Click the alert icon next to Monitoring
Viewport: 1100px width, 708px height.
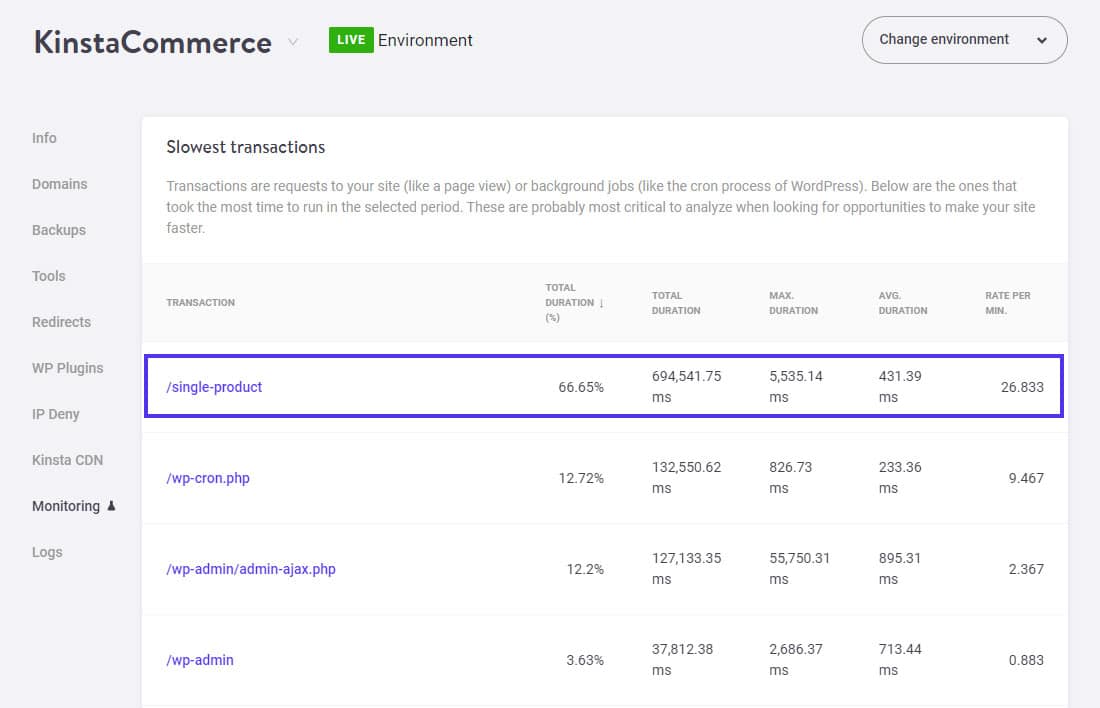110,506
